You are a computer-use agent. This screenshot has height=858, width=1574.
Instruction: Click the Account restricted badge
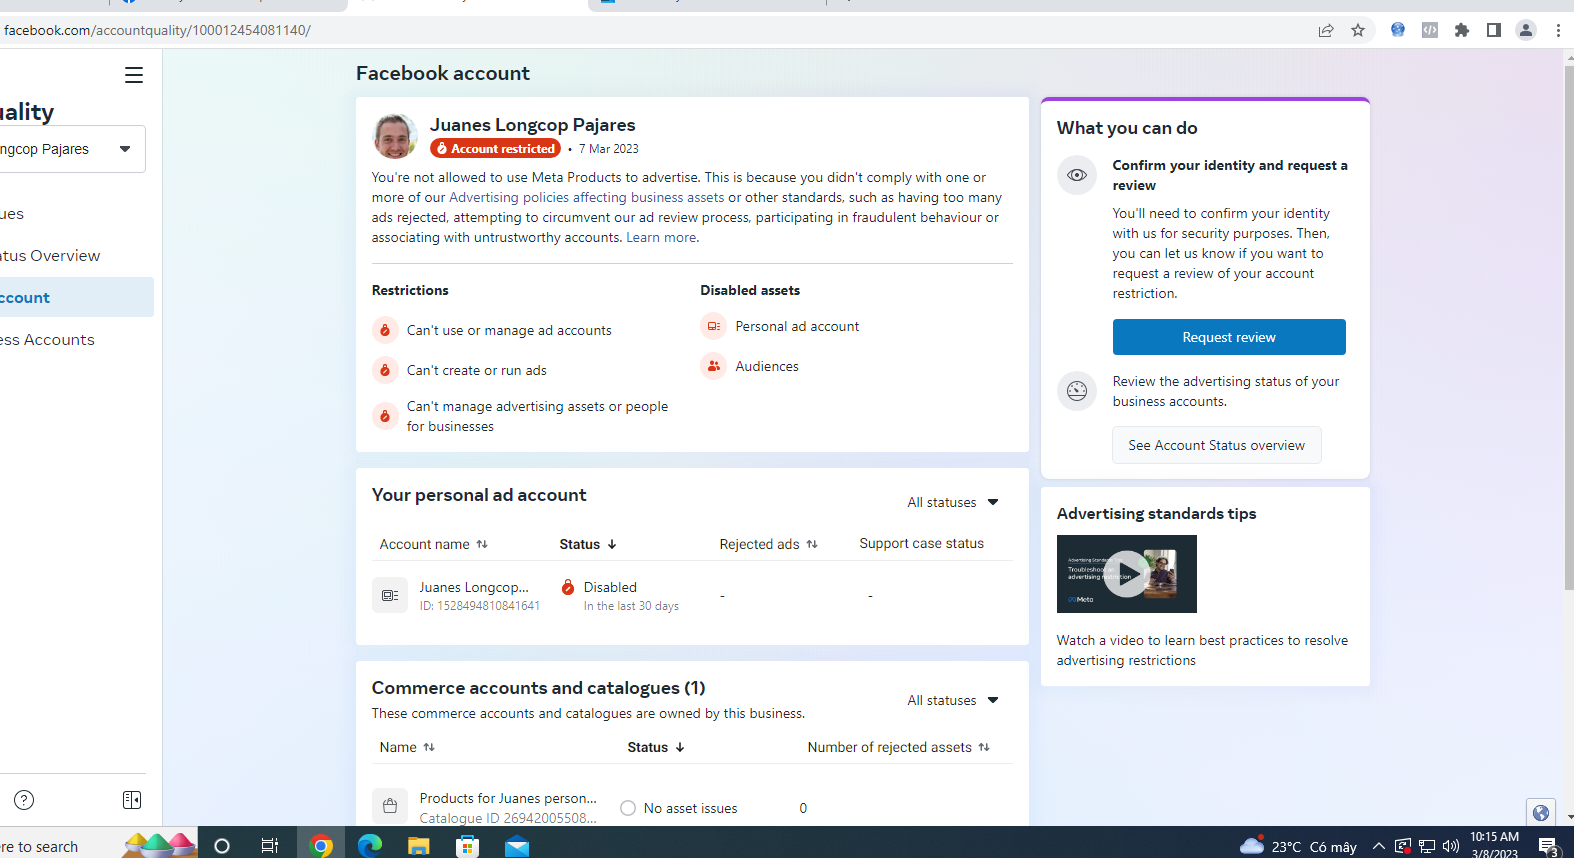click(x=496, y=148)
